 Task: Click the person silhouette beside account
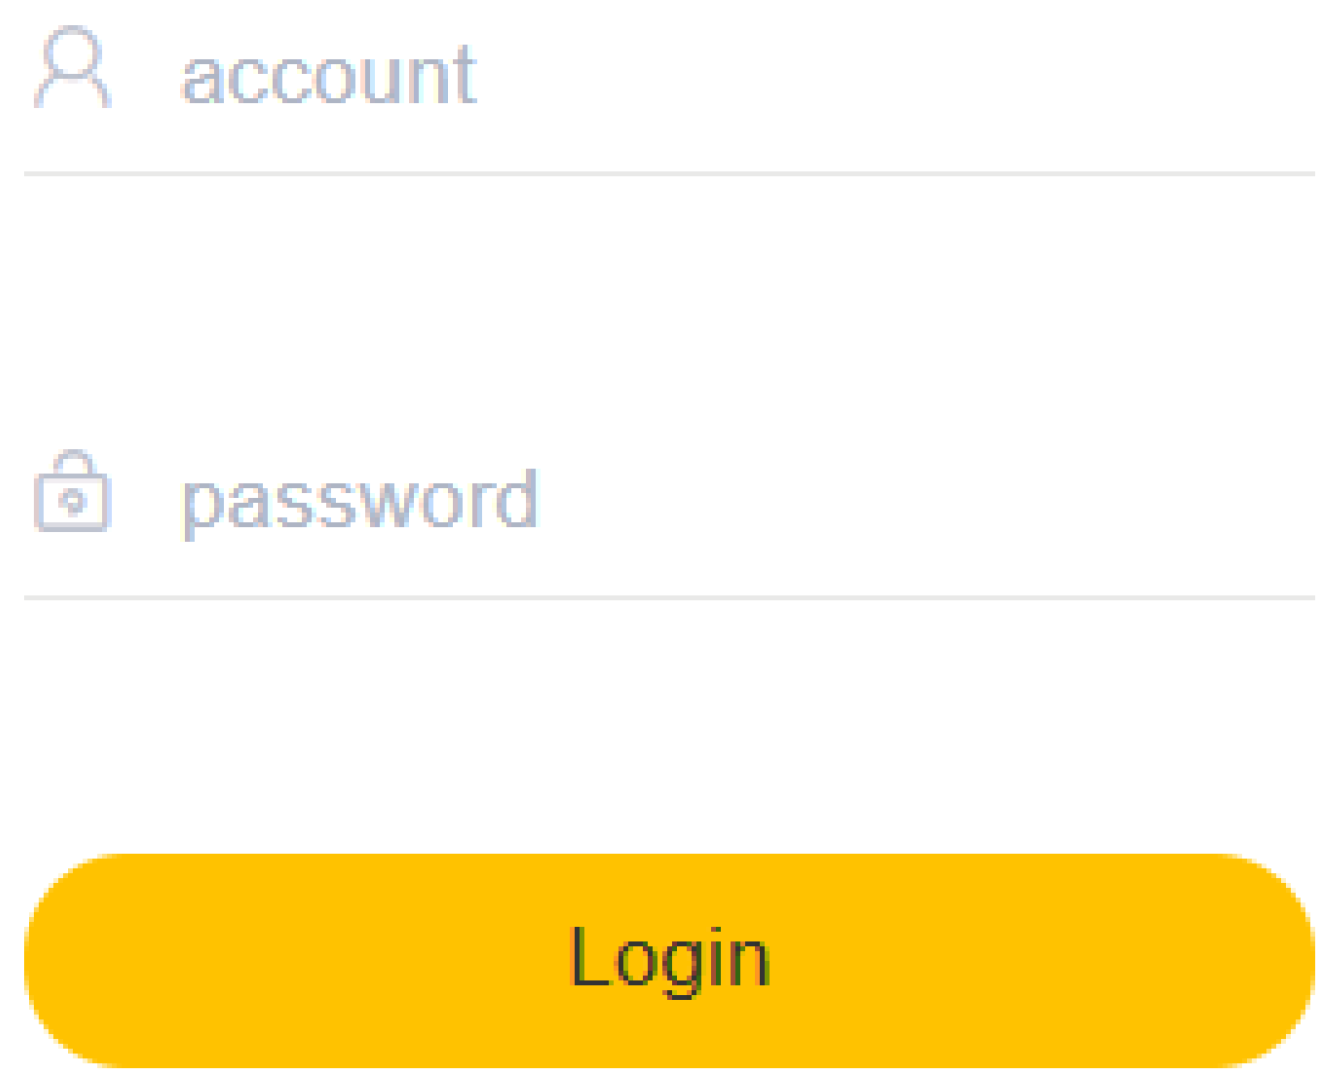tap(72, 68)
